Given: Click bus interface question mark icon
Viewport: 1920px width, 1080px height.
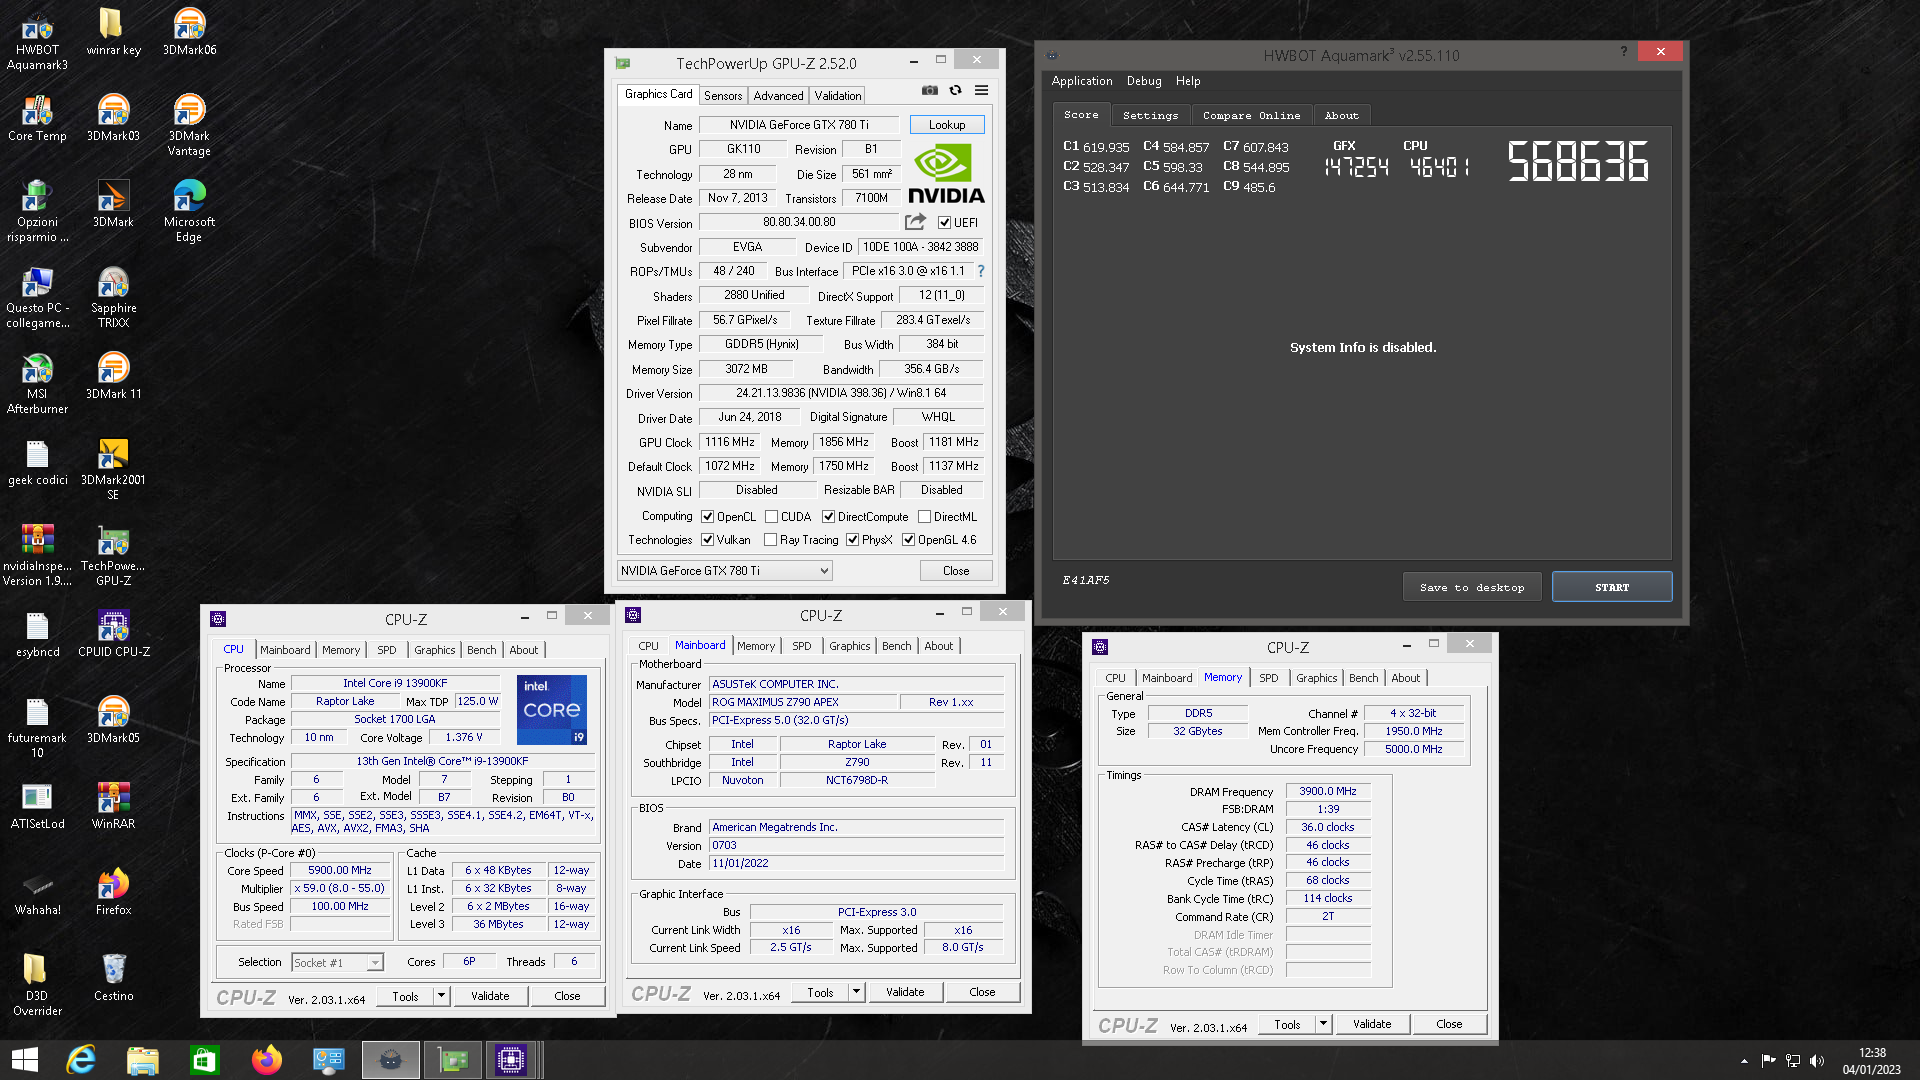Looking at the screenshot, I should pos(981,271).
